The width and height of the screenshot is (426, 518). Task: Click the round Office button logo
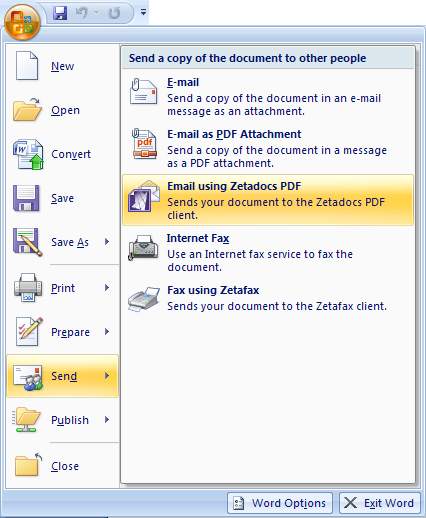23,22
